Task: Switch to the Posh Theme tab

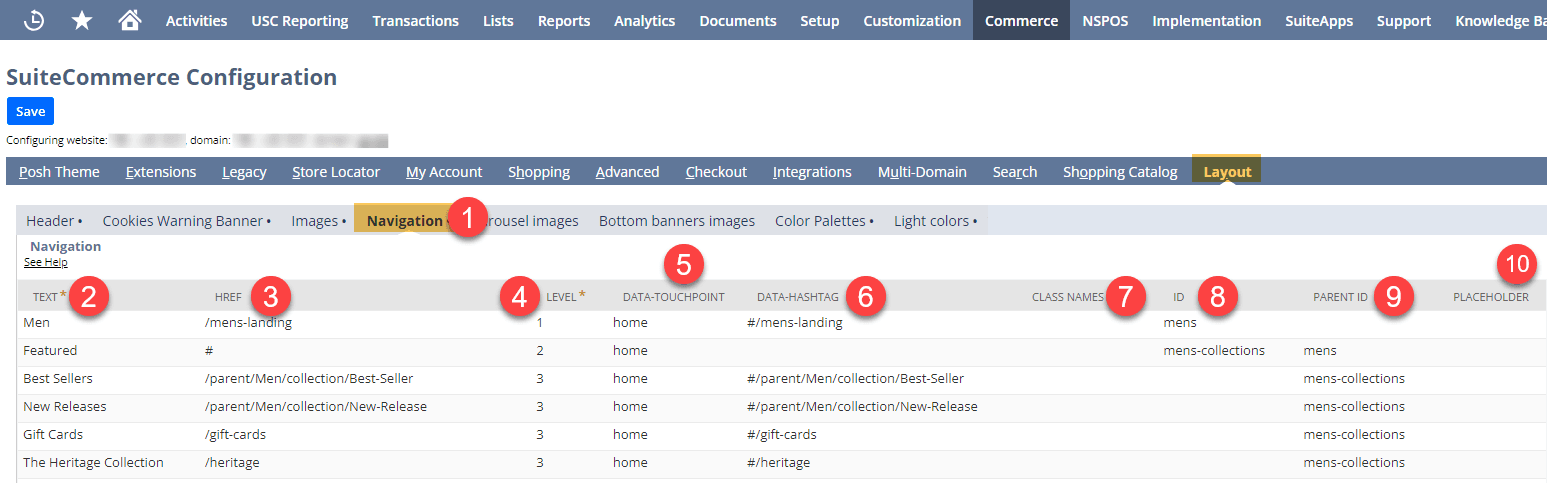Action: pos(59,172)
